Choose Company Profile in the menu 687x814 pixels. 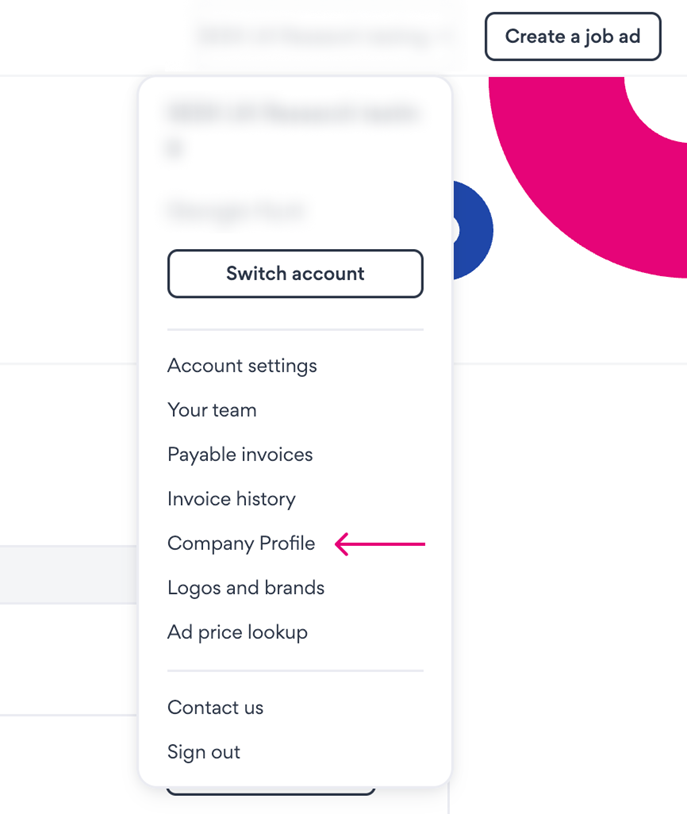[x=241, y=543]
